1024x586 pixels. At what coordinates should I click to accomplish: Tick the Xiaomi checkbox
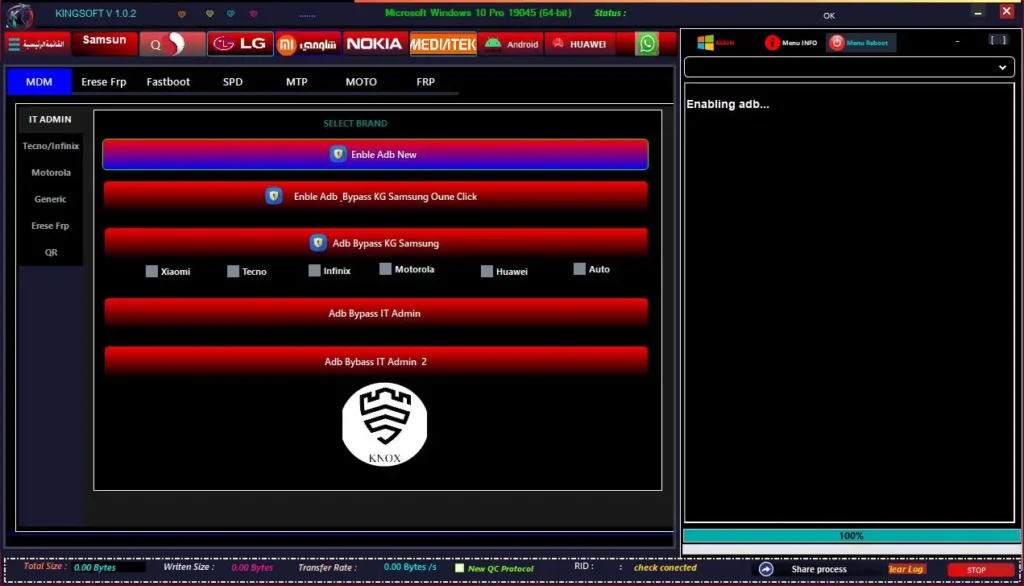click(152, 271)
